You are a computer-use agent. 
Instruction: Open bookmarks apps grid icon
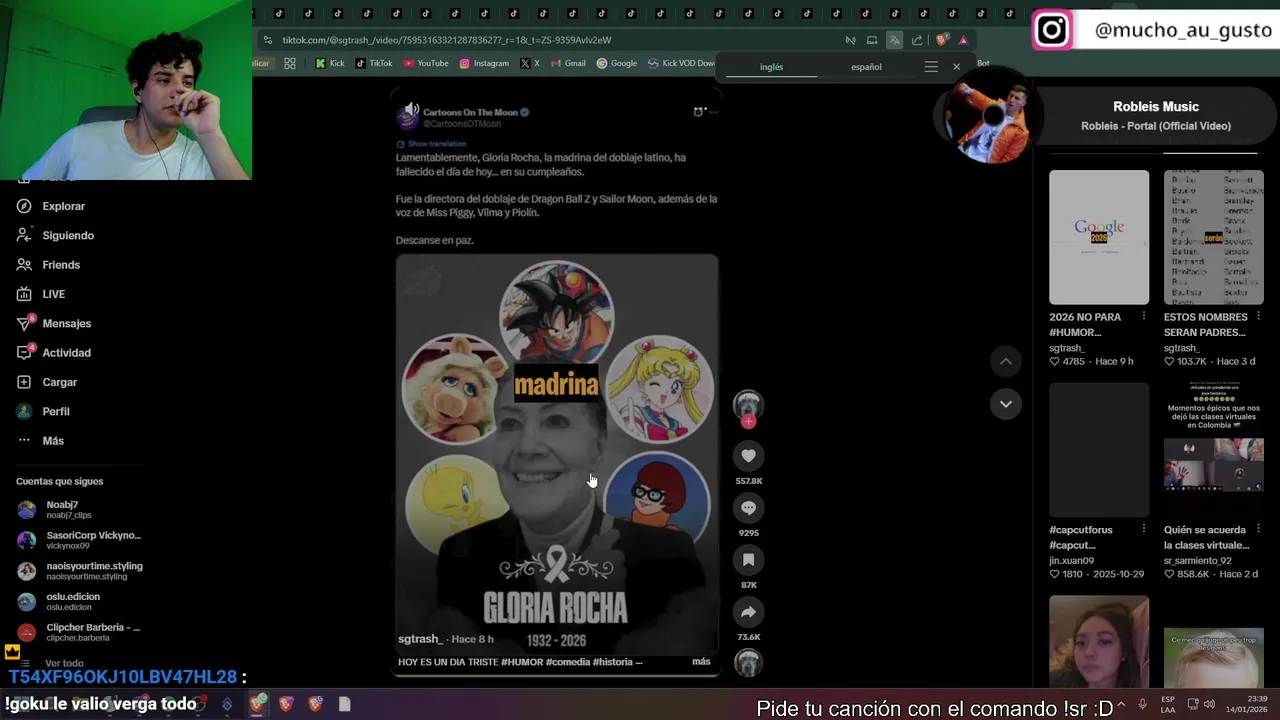click(290, 63)
